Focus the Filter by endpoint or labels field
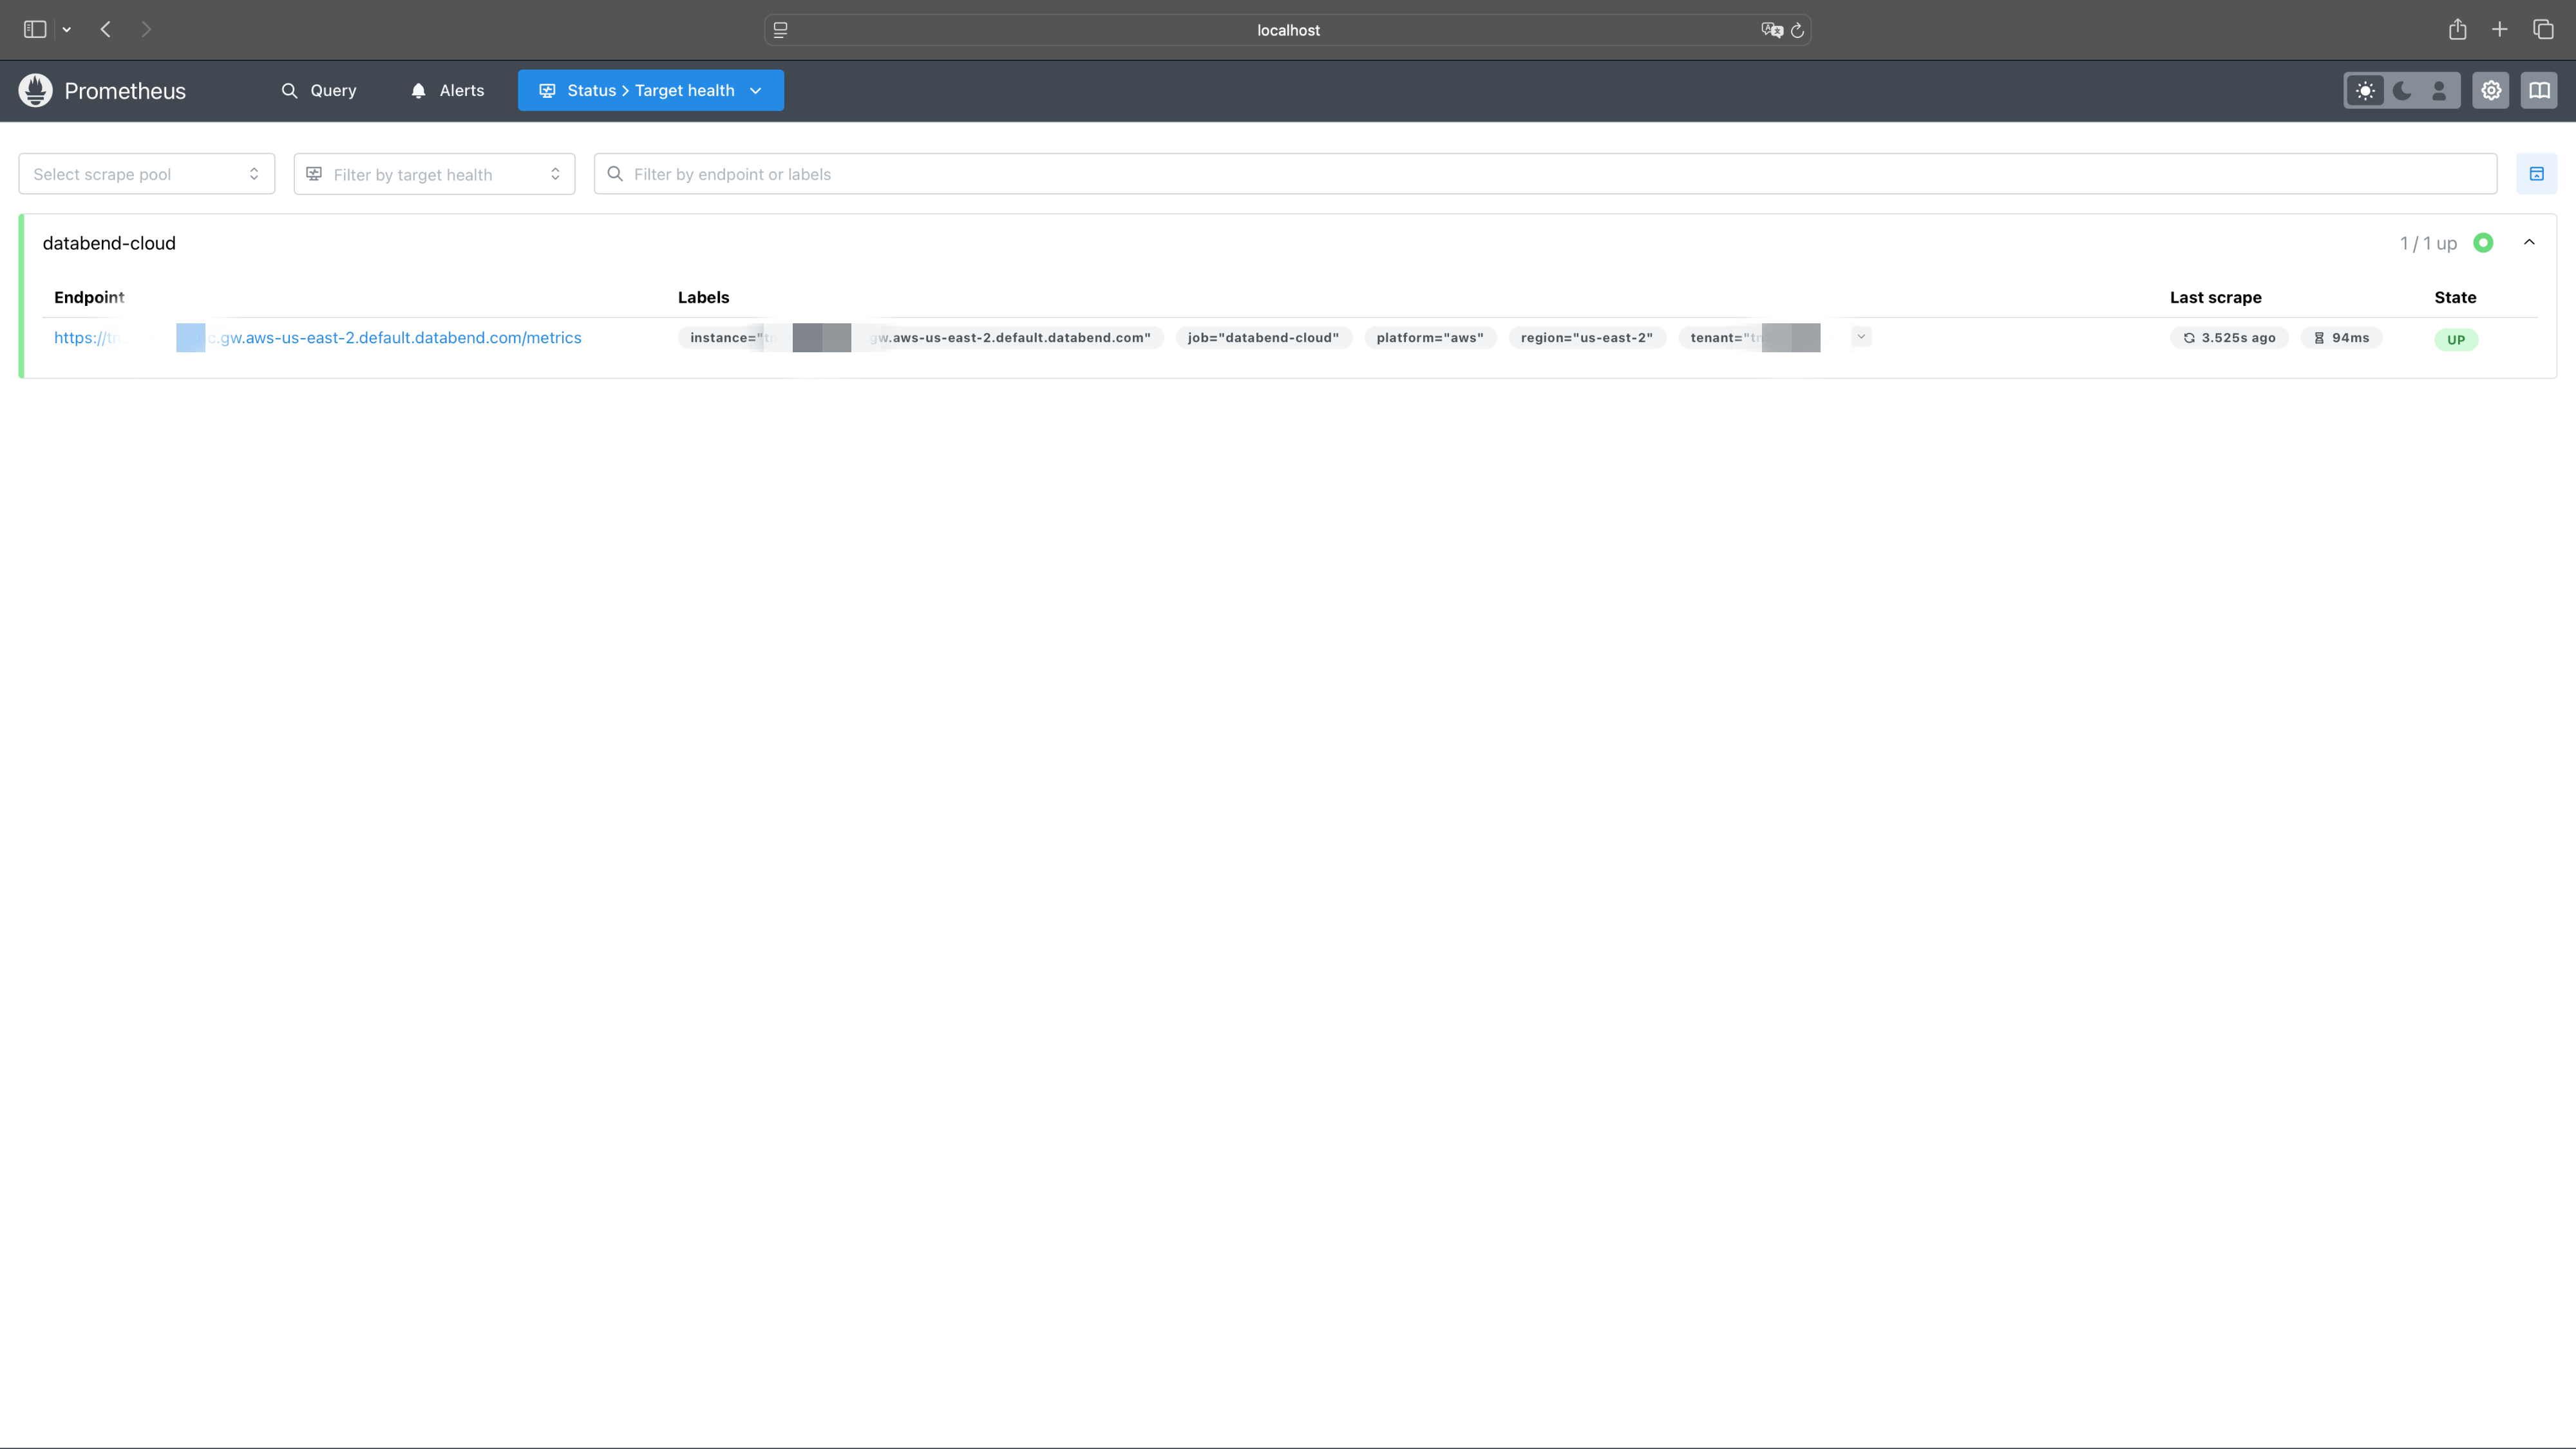This screenshot has width=2576, height=1449. click(1545, 174)
